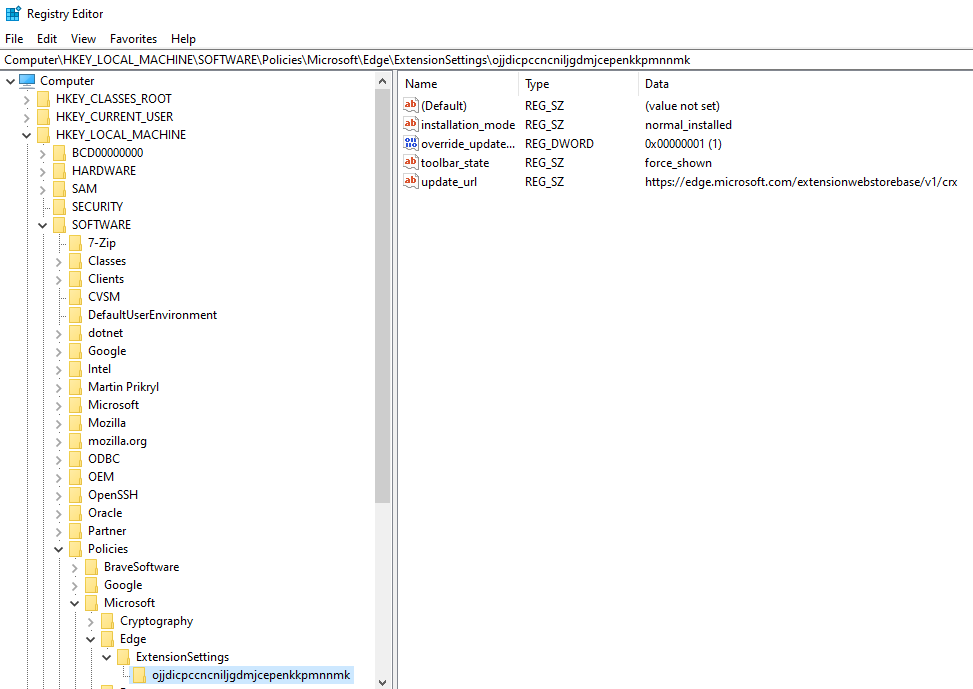
Task: Collapse HKEY_LOCAL_MACHINE node
Action: point(26,135)
